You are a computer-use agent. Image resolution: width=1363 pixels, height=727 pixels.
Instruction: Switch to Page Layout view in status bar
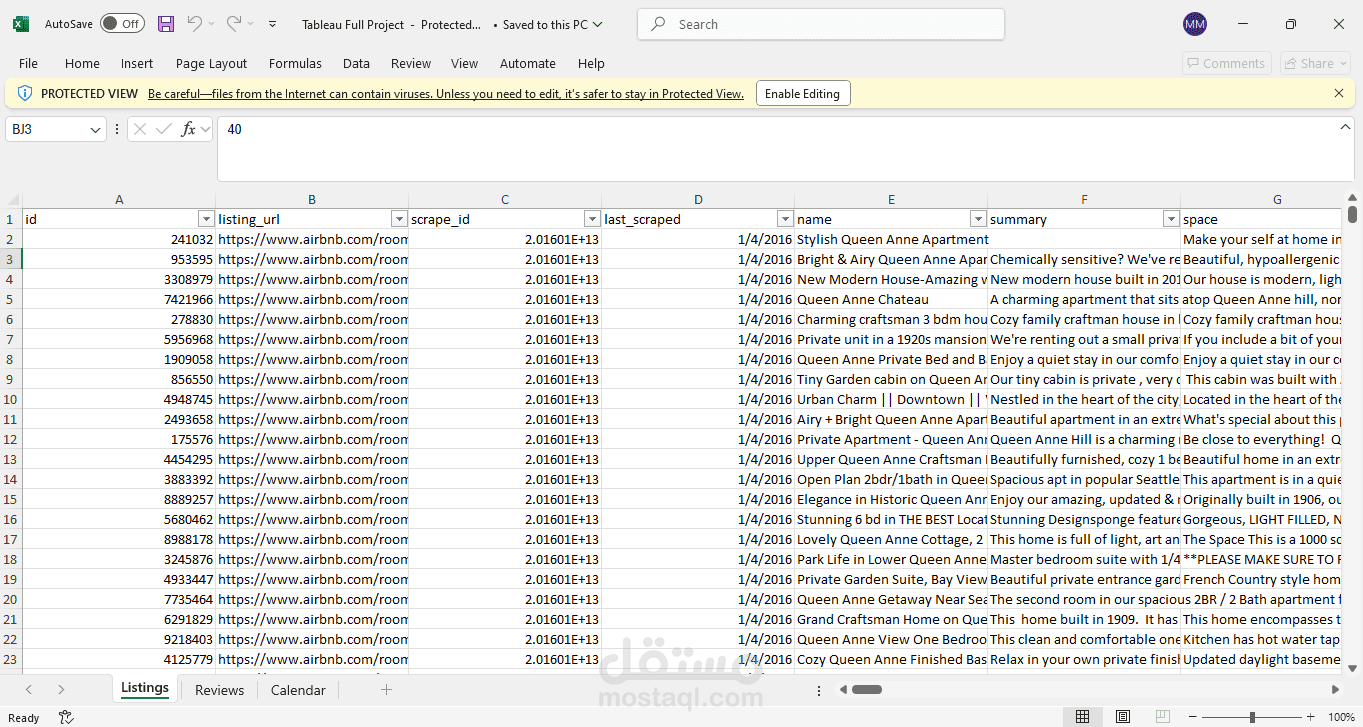tap(1123, 717)
